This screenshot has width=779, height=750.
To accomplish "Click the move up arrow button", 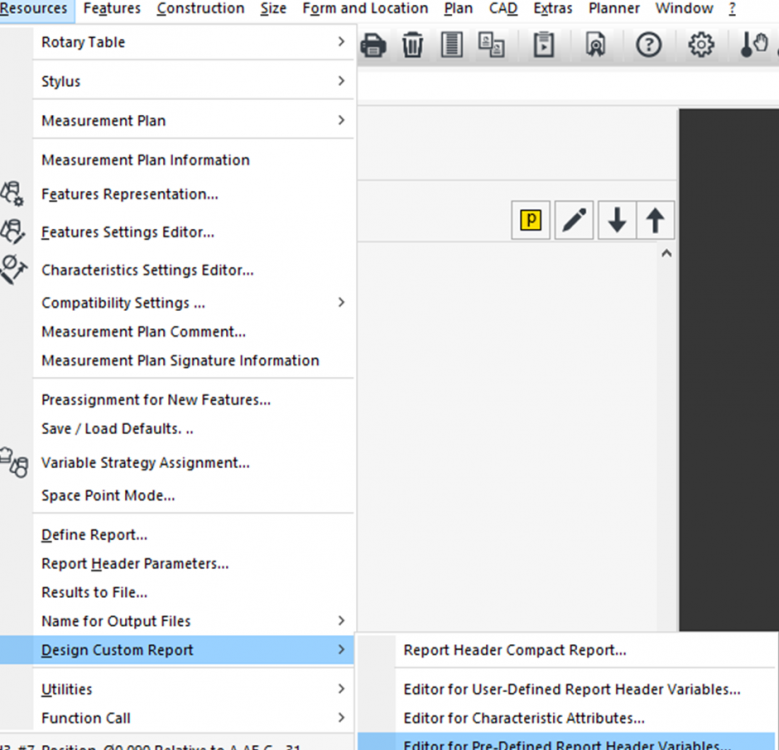I will coord(655,221).
